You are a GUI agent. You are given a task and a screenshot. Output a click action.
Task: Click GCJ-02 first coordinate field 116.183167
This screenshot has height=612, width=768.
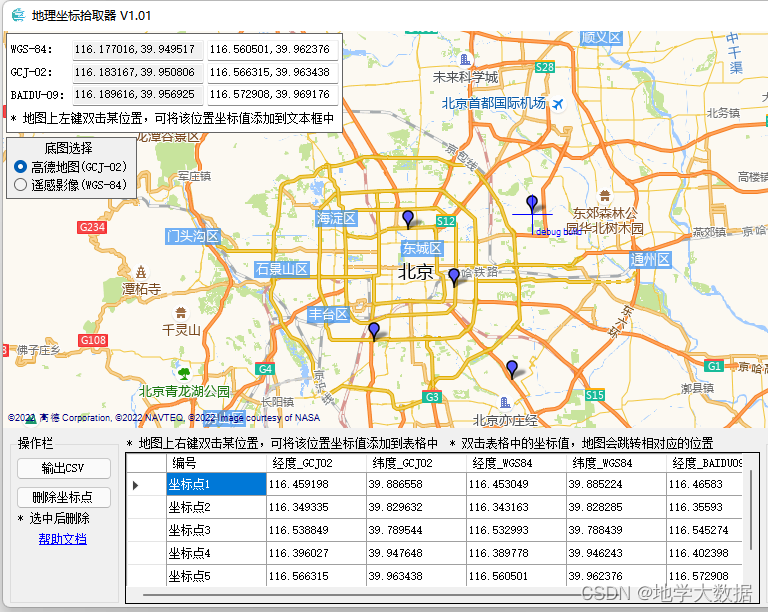coord(138,72)
